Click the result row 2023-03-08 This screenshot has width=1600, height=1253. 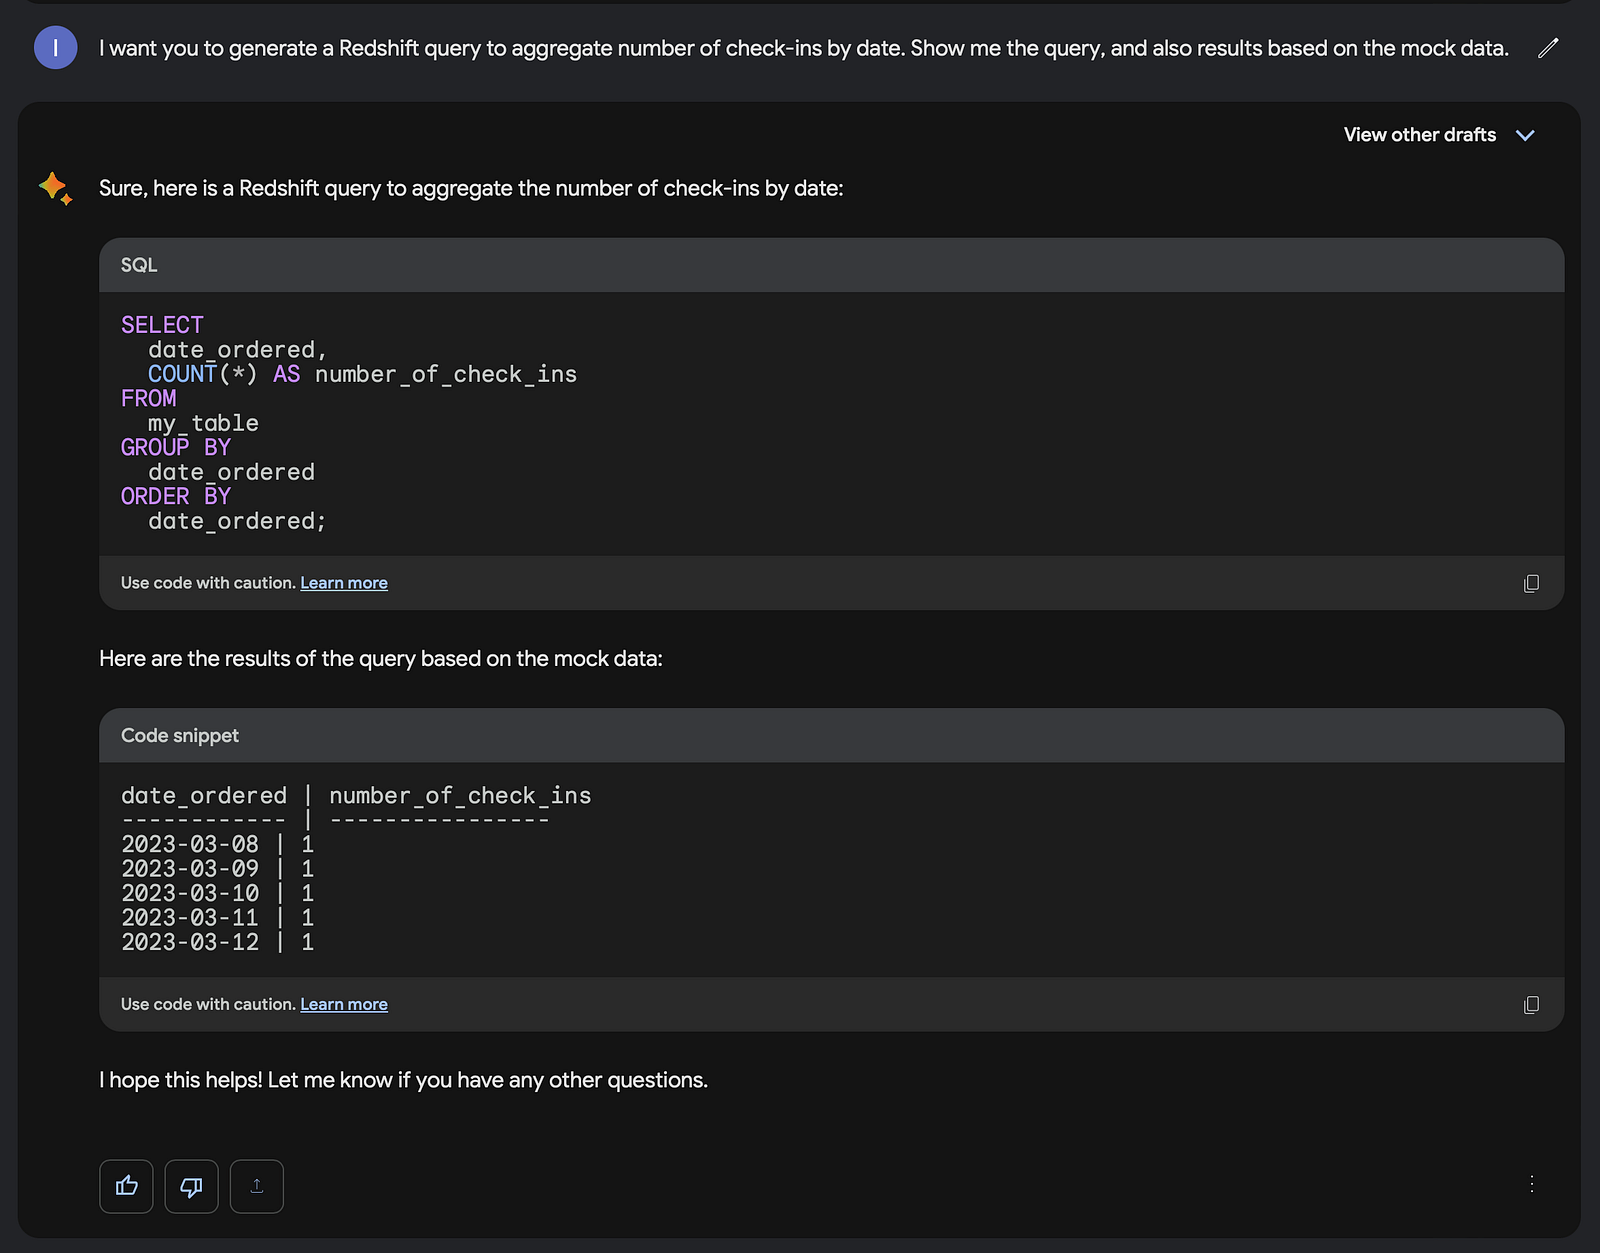[218, 844]
